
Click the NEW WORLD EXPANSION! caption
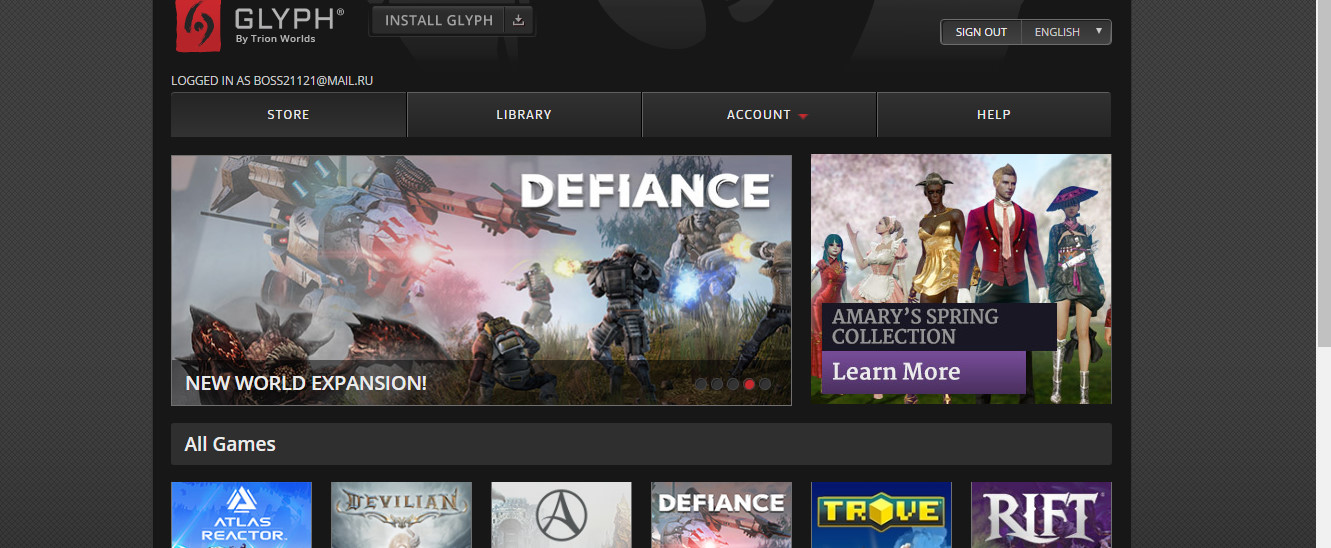coord(306,383)
